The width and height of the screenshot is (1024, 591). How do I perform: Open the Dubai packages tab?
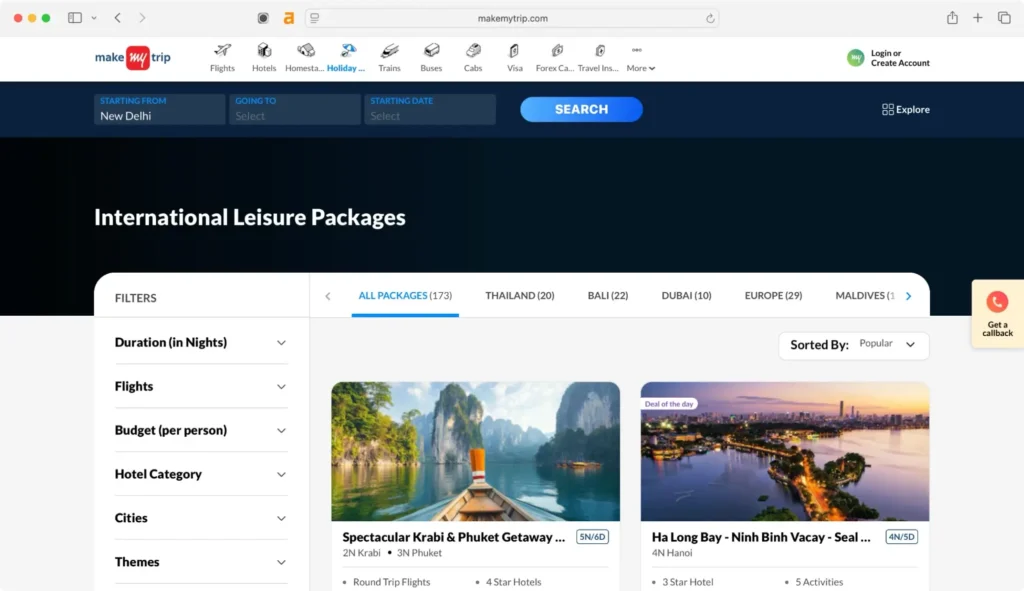(x=686, y=295)
